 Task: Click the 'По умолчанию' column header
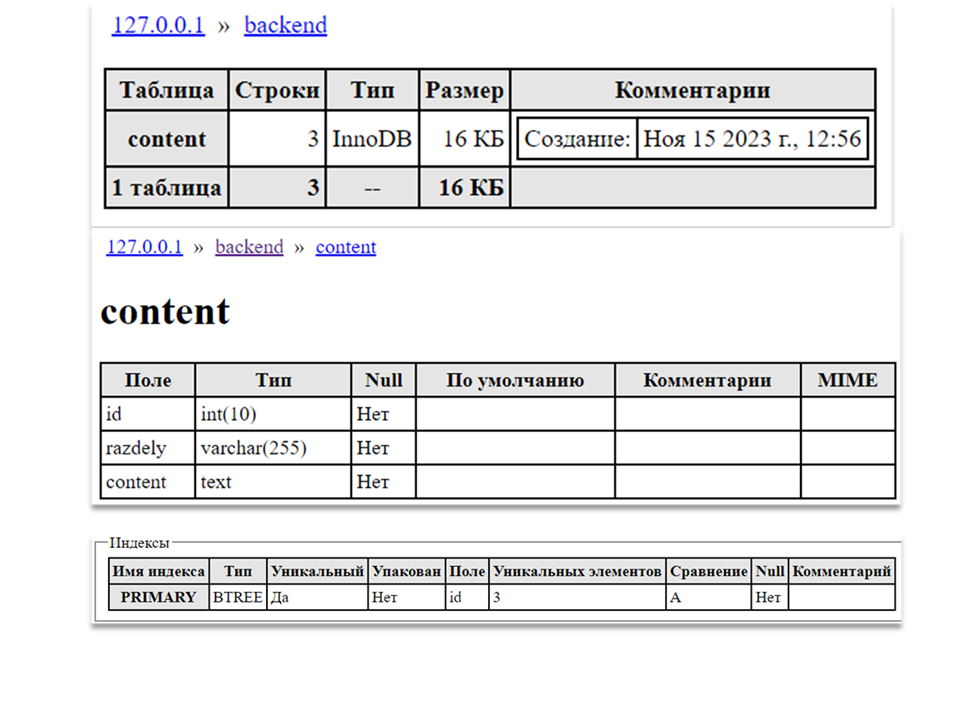pyautogui.click(x=515, y=380)
